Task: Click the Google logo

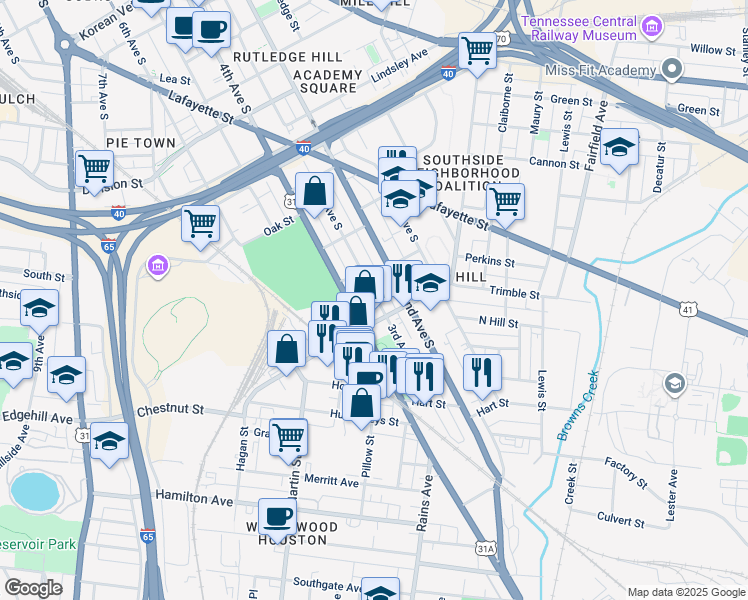Action: [x=33, y=588]
